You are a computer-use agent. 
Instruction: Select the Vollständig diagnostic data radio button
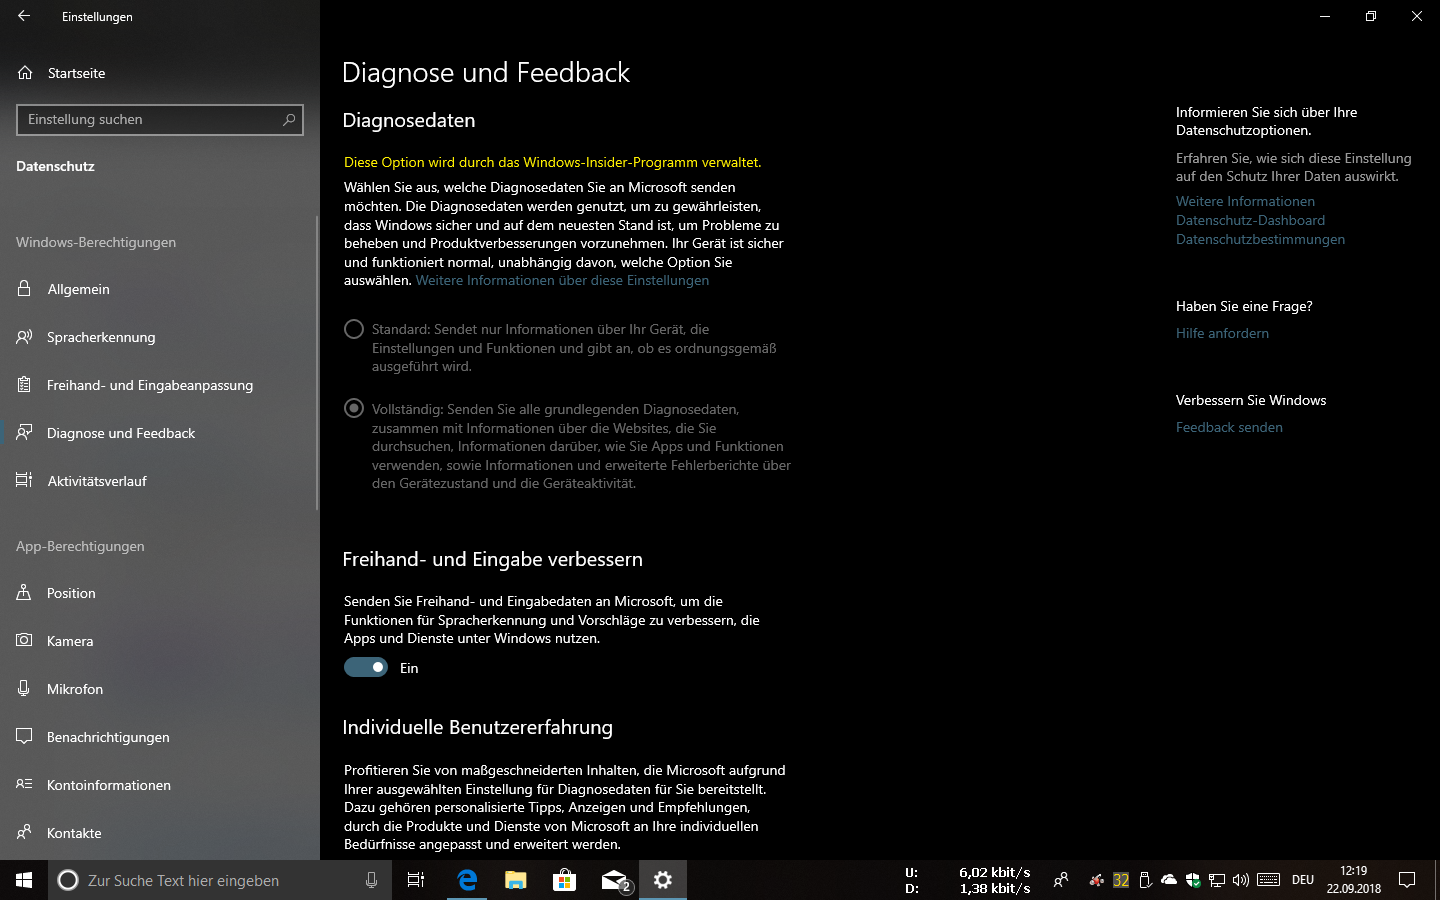point(354,408)
